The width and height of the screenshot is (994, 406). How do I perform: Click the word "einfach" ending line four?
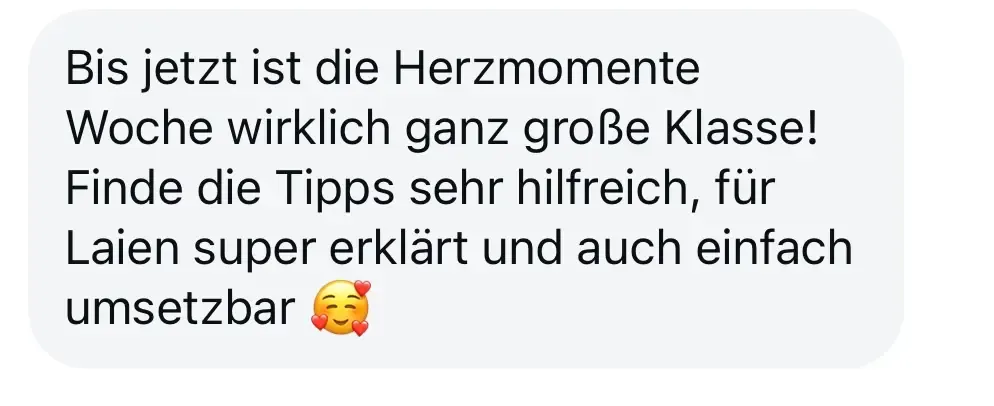click(774, 249)
